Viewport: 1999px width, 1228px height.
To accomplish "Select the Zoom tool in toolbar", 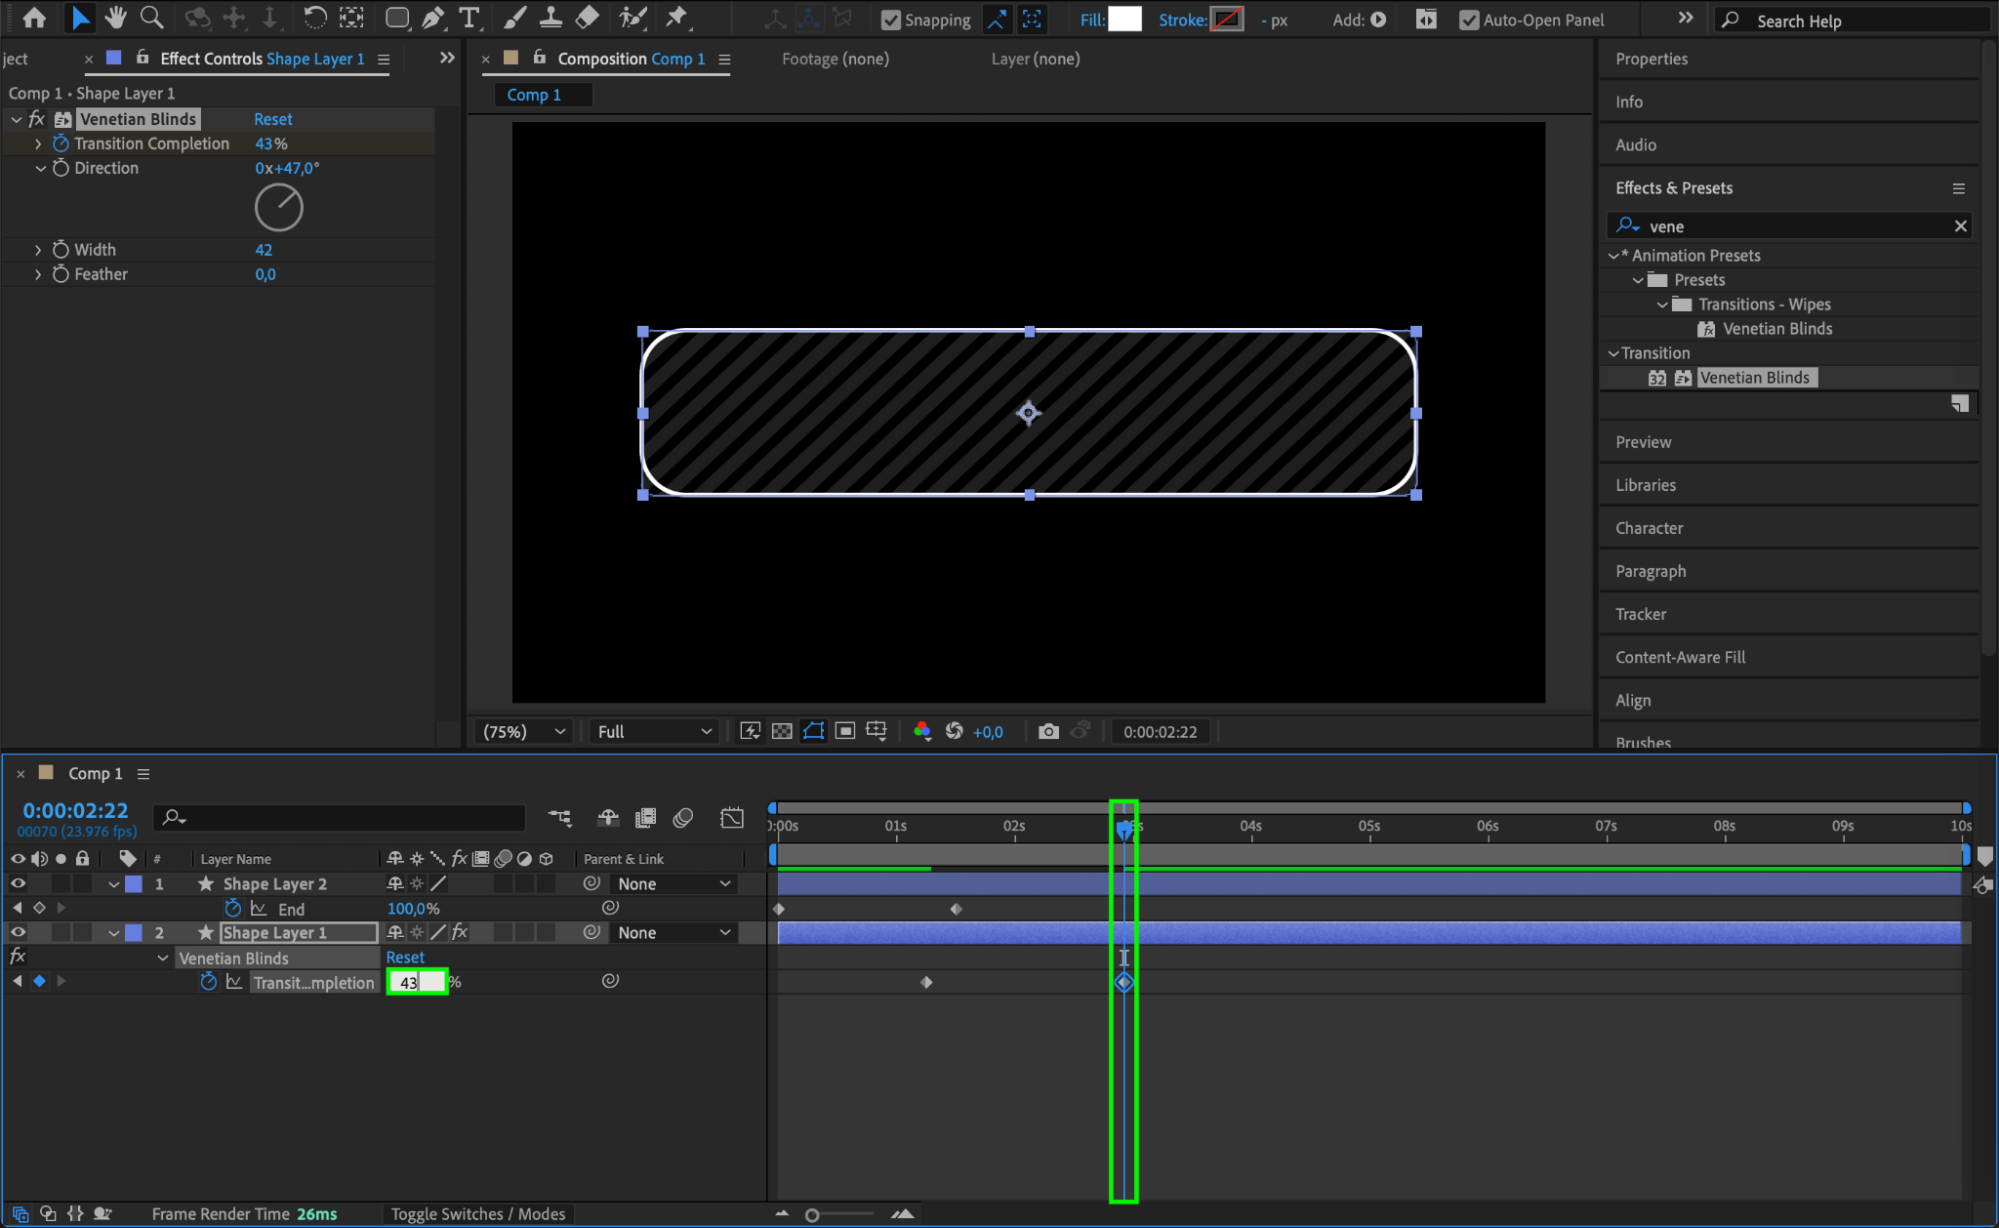I will (152, 17).
